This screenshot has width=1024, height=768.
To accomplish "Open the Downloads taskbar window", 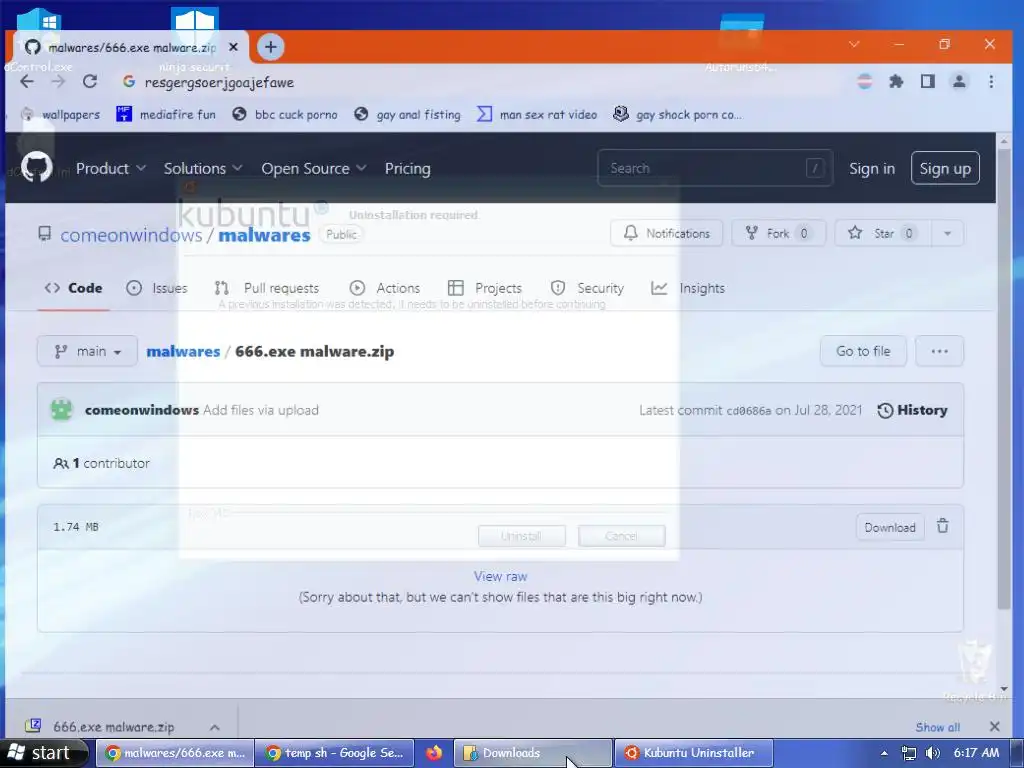I will click(533, 753).
